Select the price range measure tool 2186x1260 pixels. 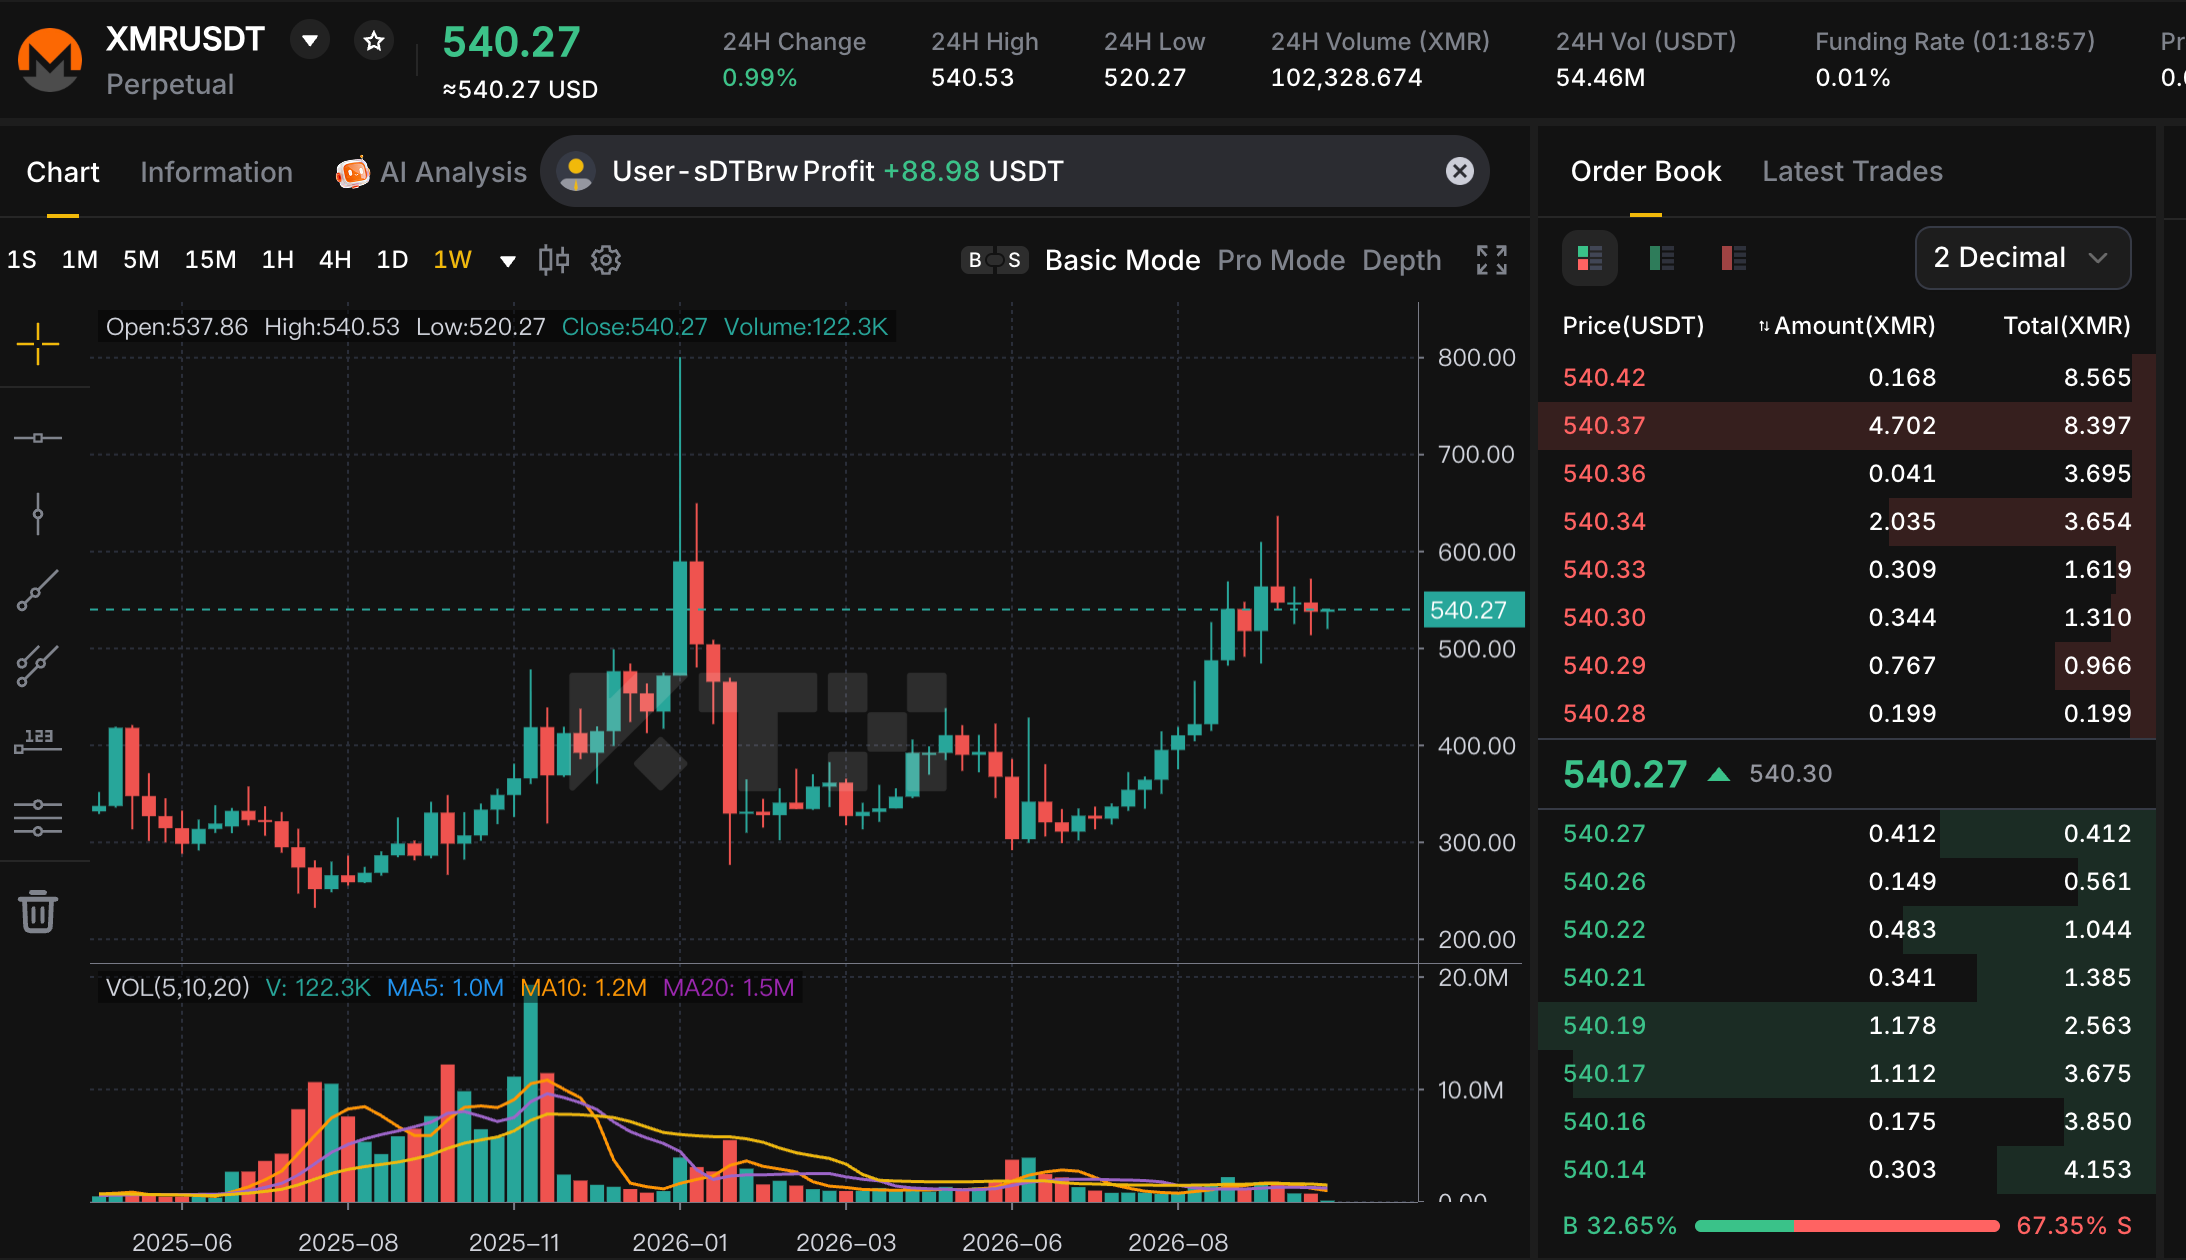(x=38, y=741)
